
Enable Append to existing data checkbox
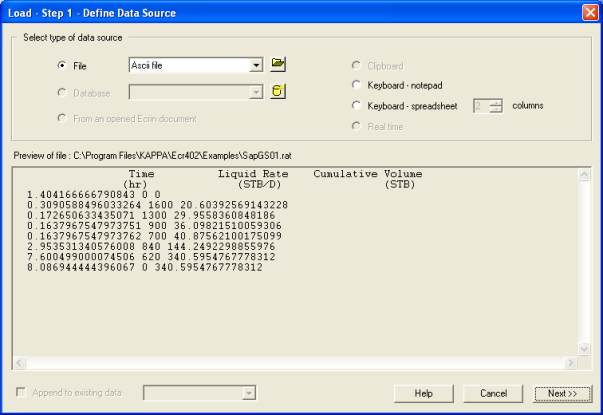point(22,393)
